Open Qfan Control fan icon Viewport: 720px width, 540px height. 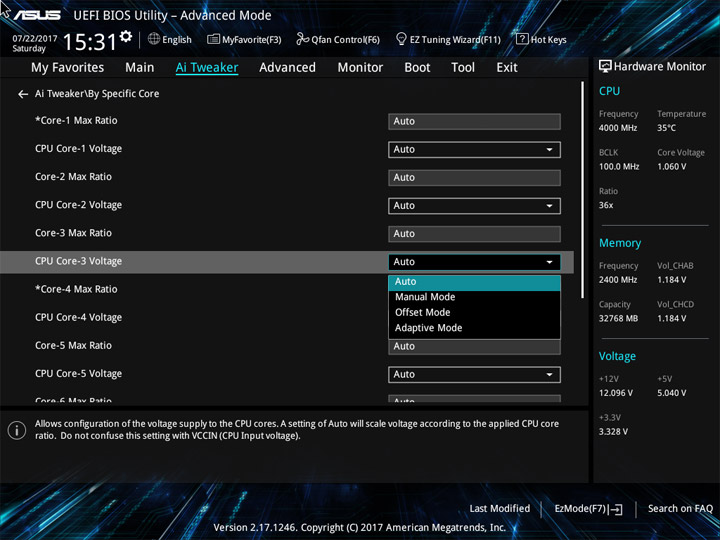pos(302,39)
